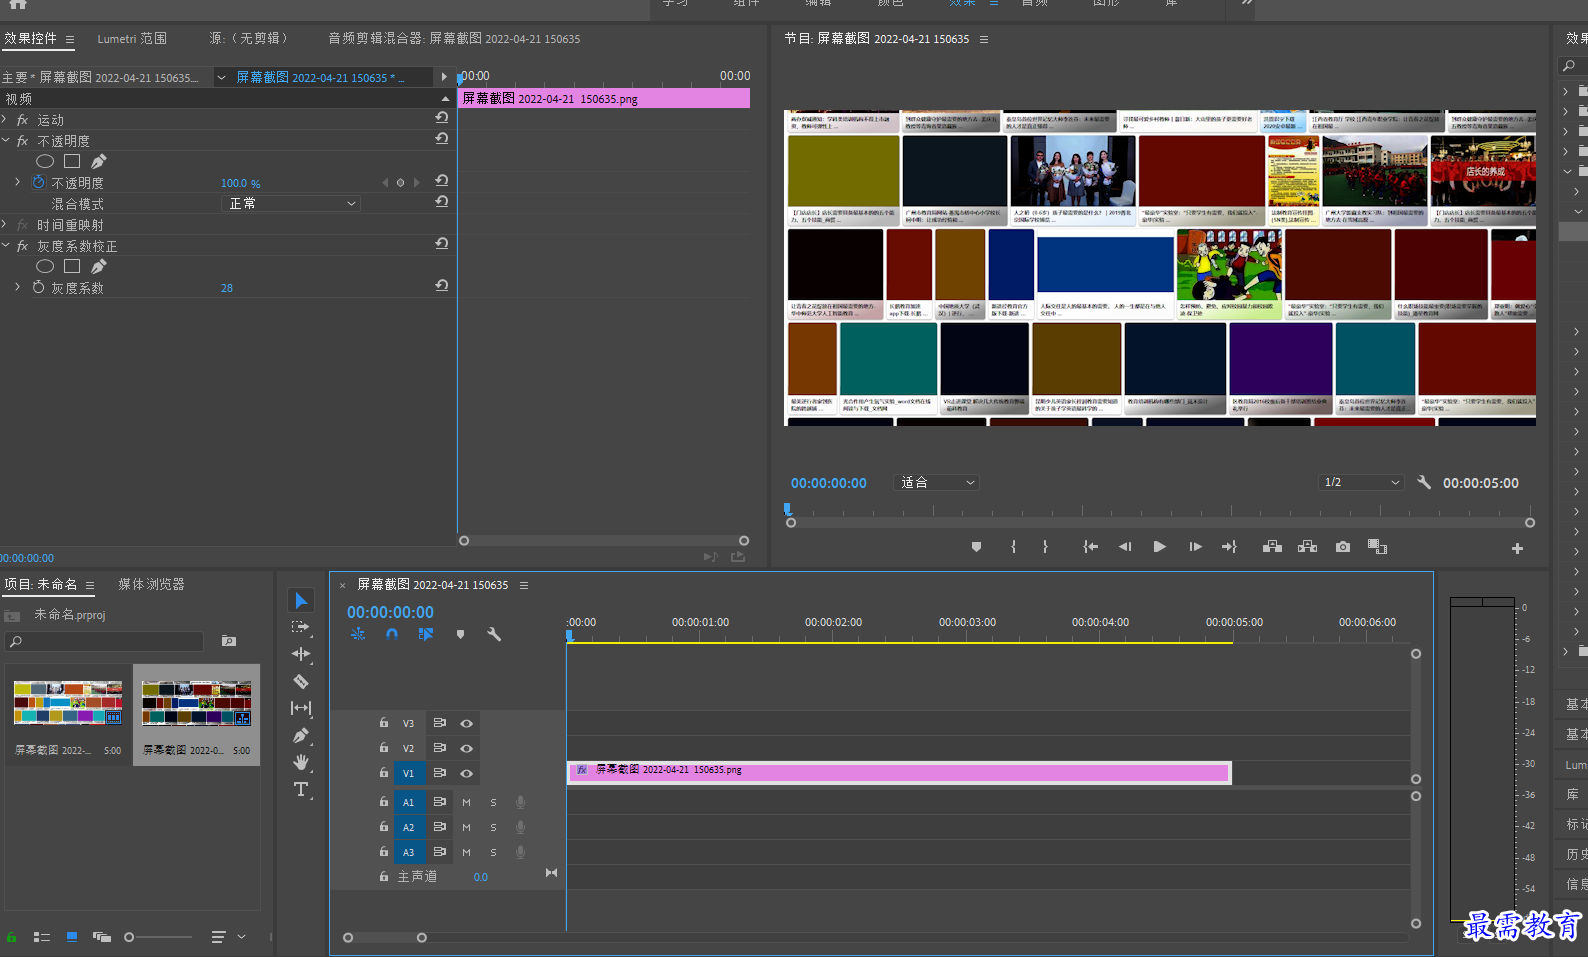1588x957 pixels.
Task: Step back one frame in Program Monitor
Action: click(1125, 547)
